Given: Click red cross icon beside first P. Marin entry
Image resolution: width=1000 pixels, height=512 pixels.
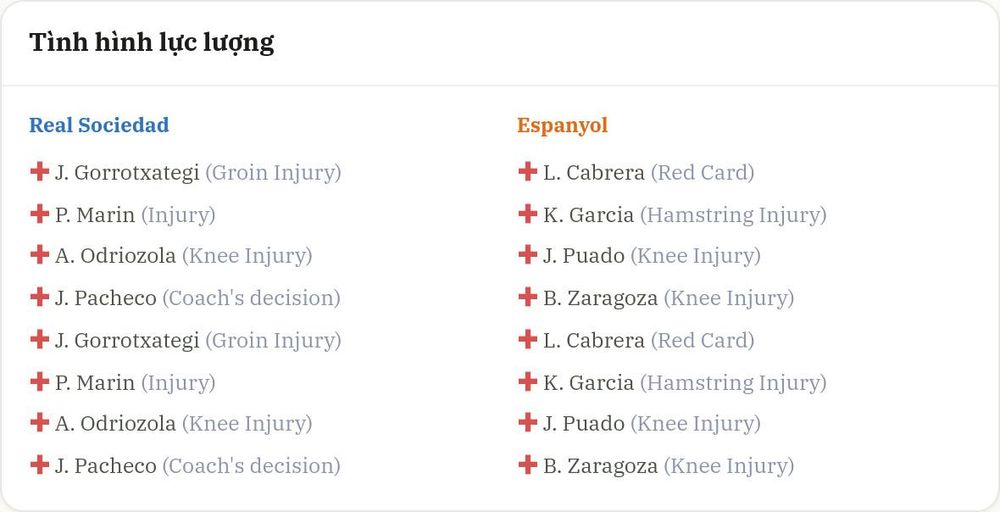Looking at the screenshot, I should [x=40, y=214].
